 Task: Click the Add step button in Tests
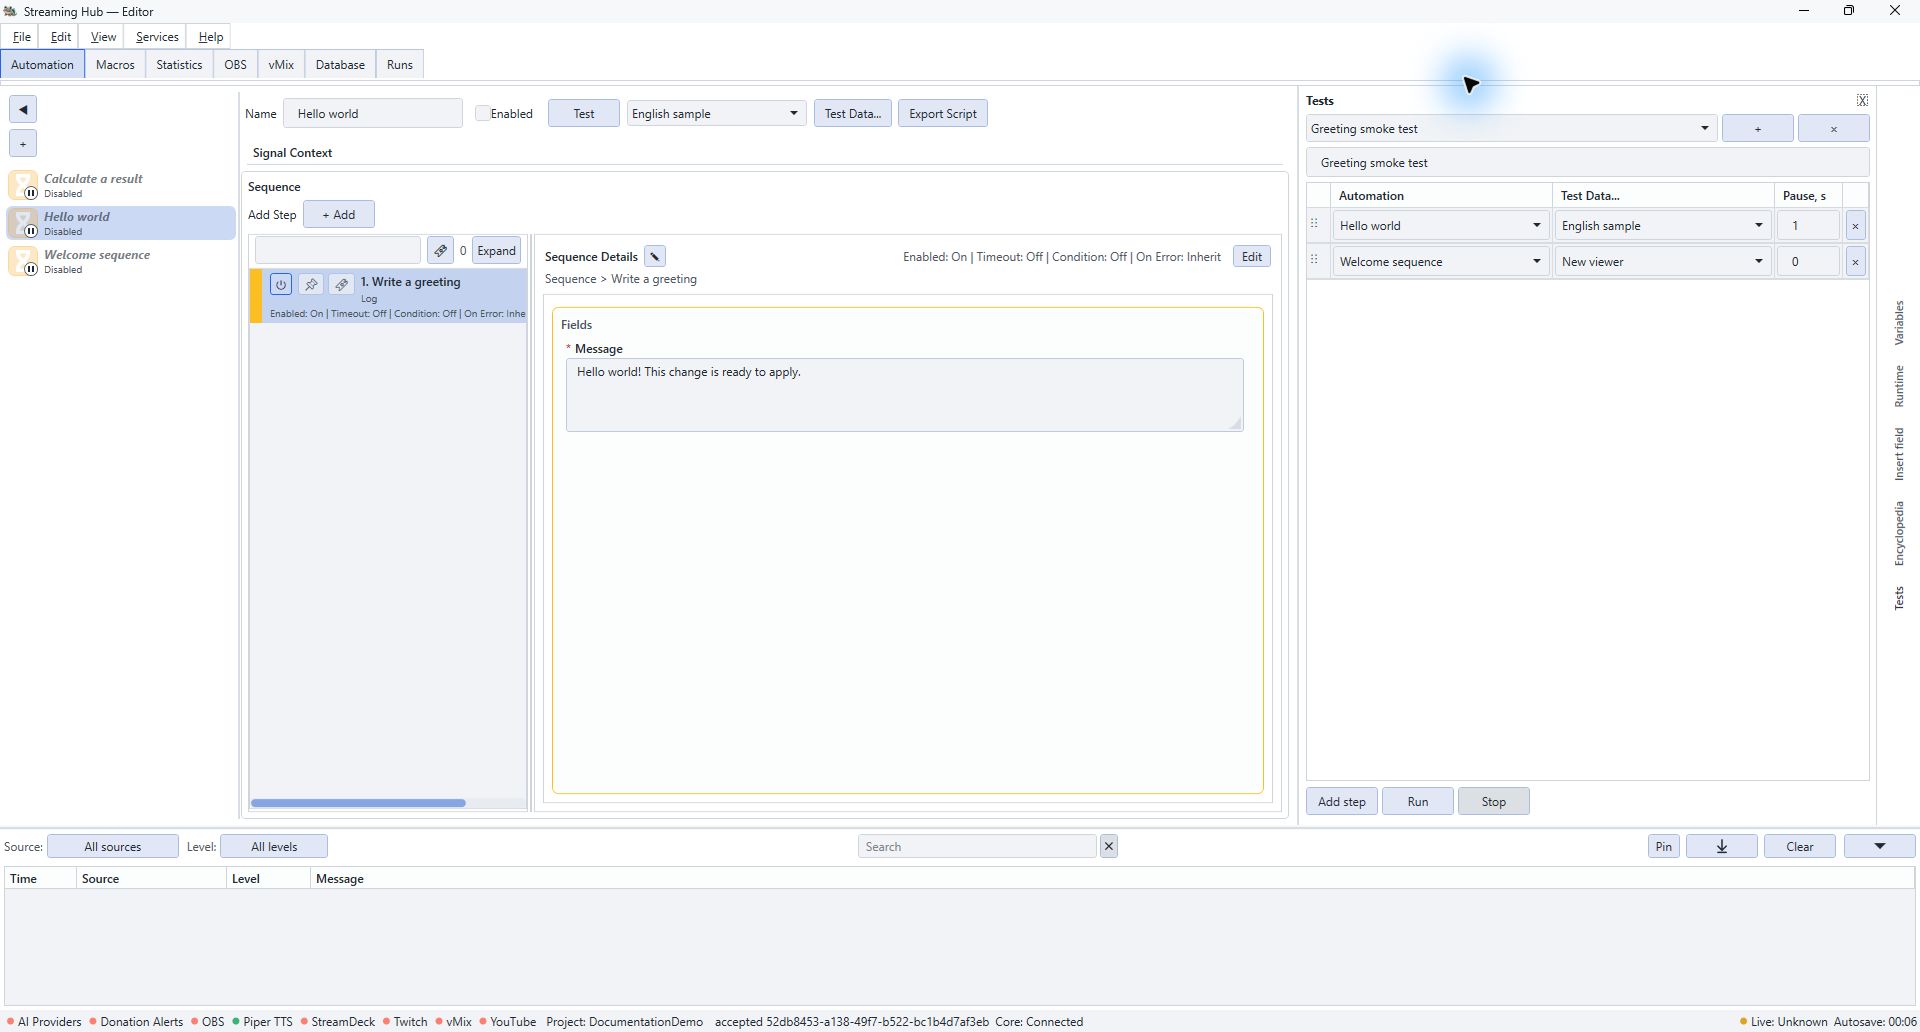point(1342,801)
